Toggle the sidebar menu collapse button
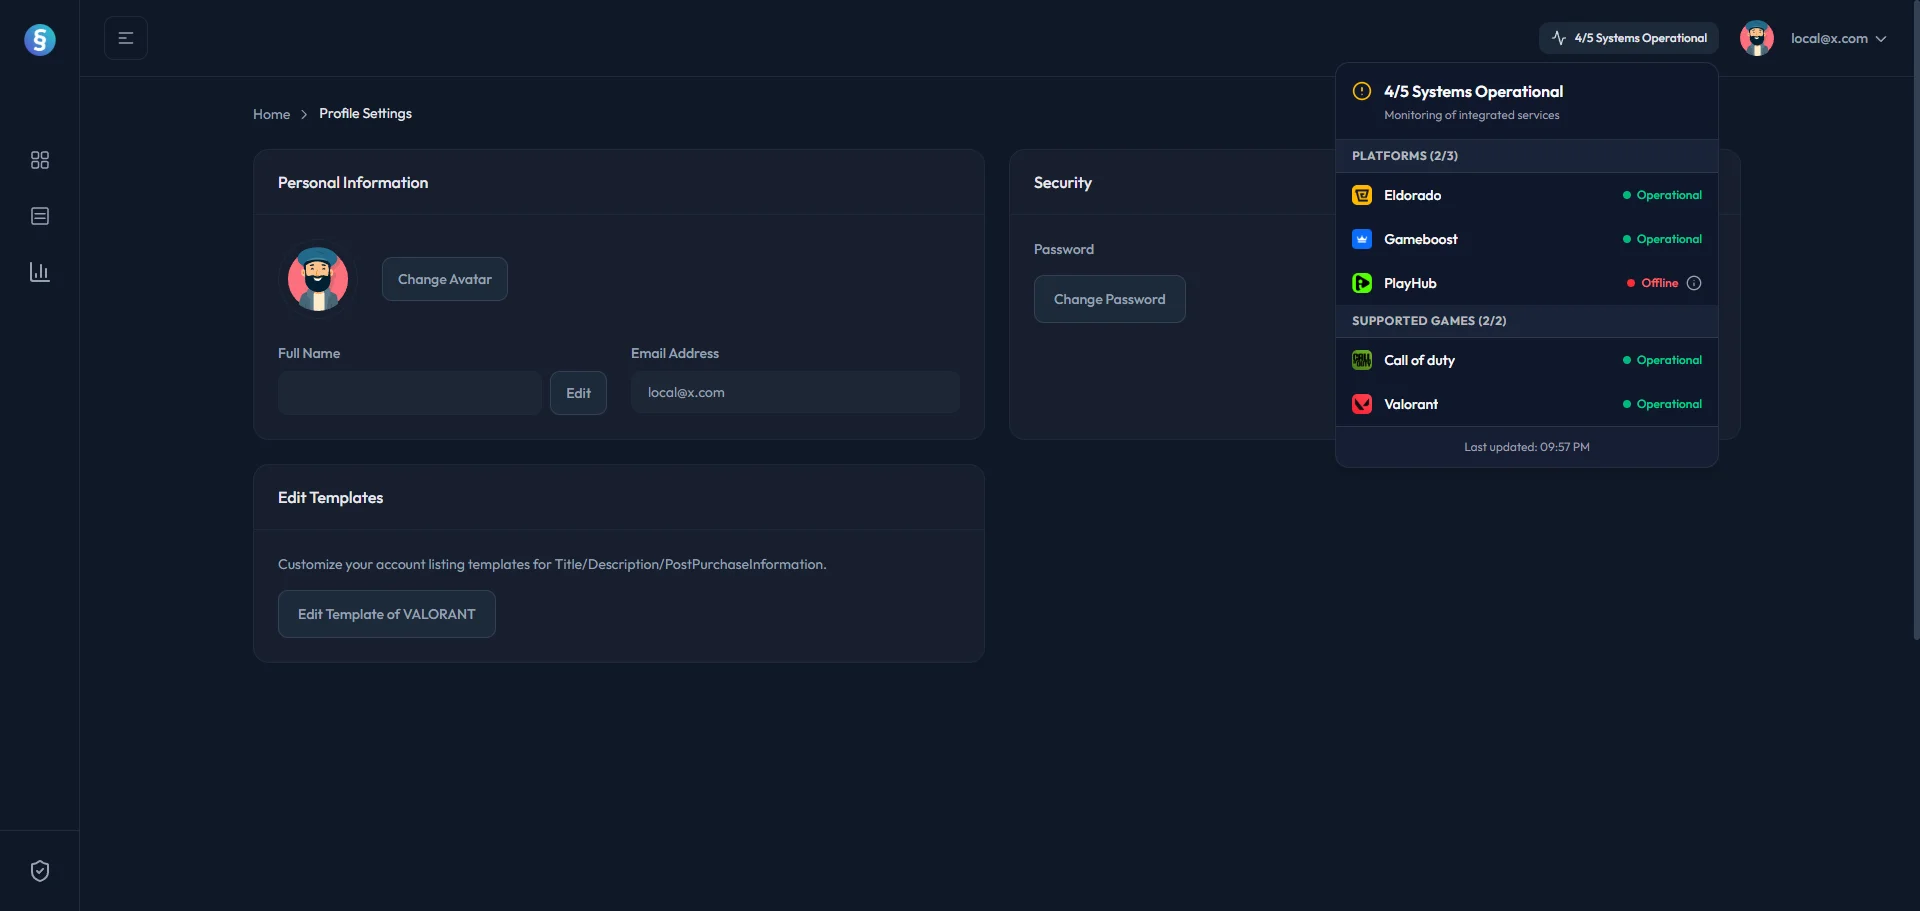Viewport: 1920px width, 911px height. pyautogui.click(x=126, y=38)
